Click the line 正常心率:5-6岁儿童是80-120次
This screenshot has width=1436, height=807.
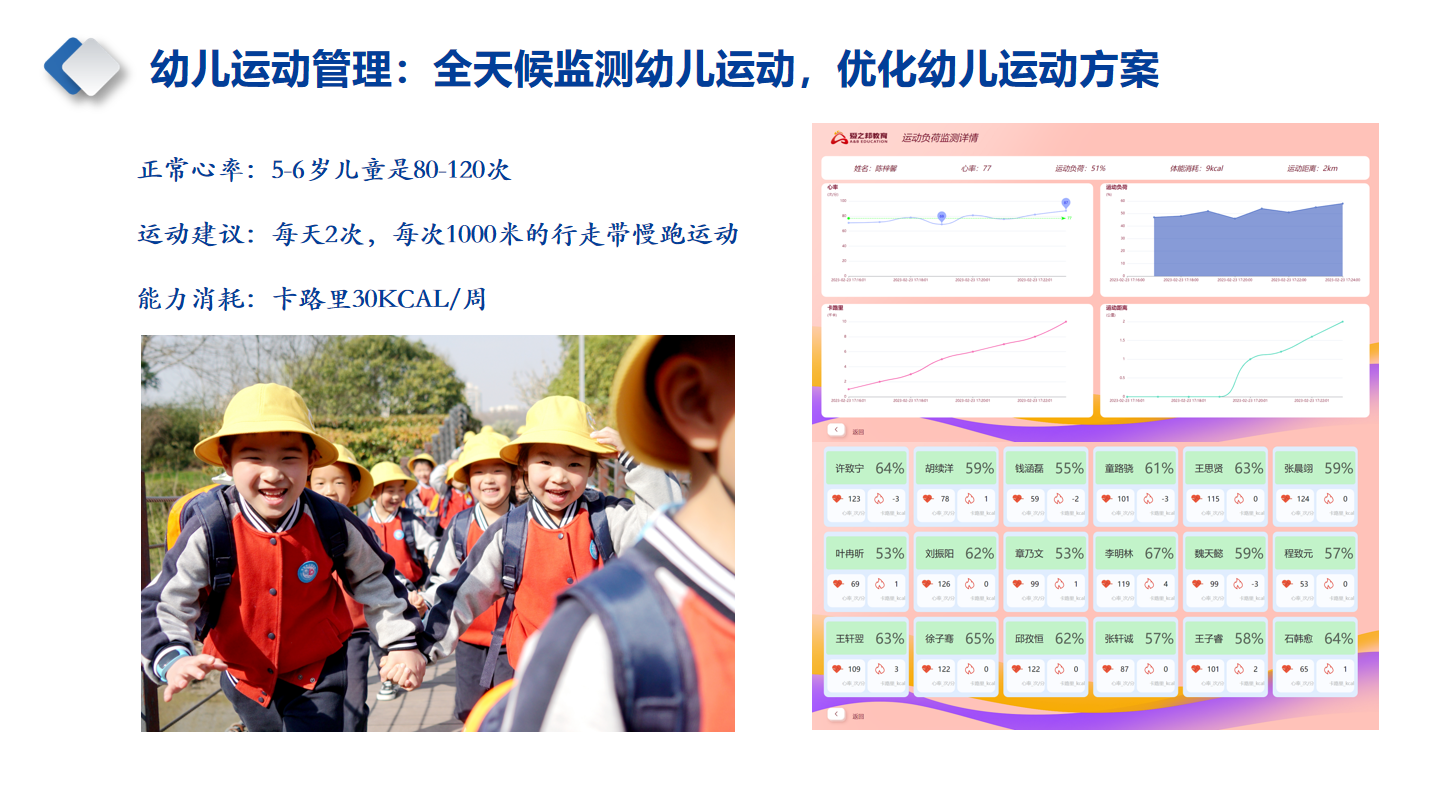325,170
